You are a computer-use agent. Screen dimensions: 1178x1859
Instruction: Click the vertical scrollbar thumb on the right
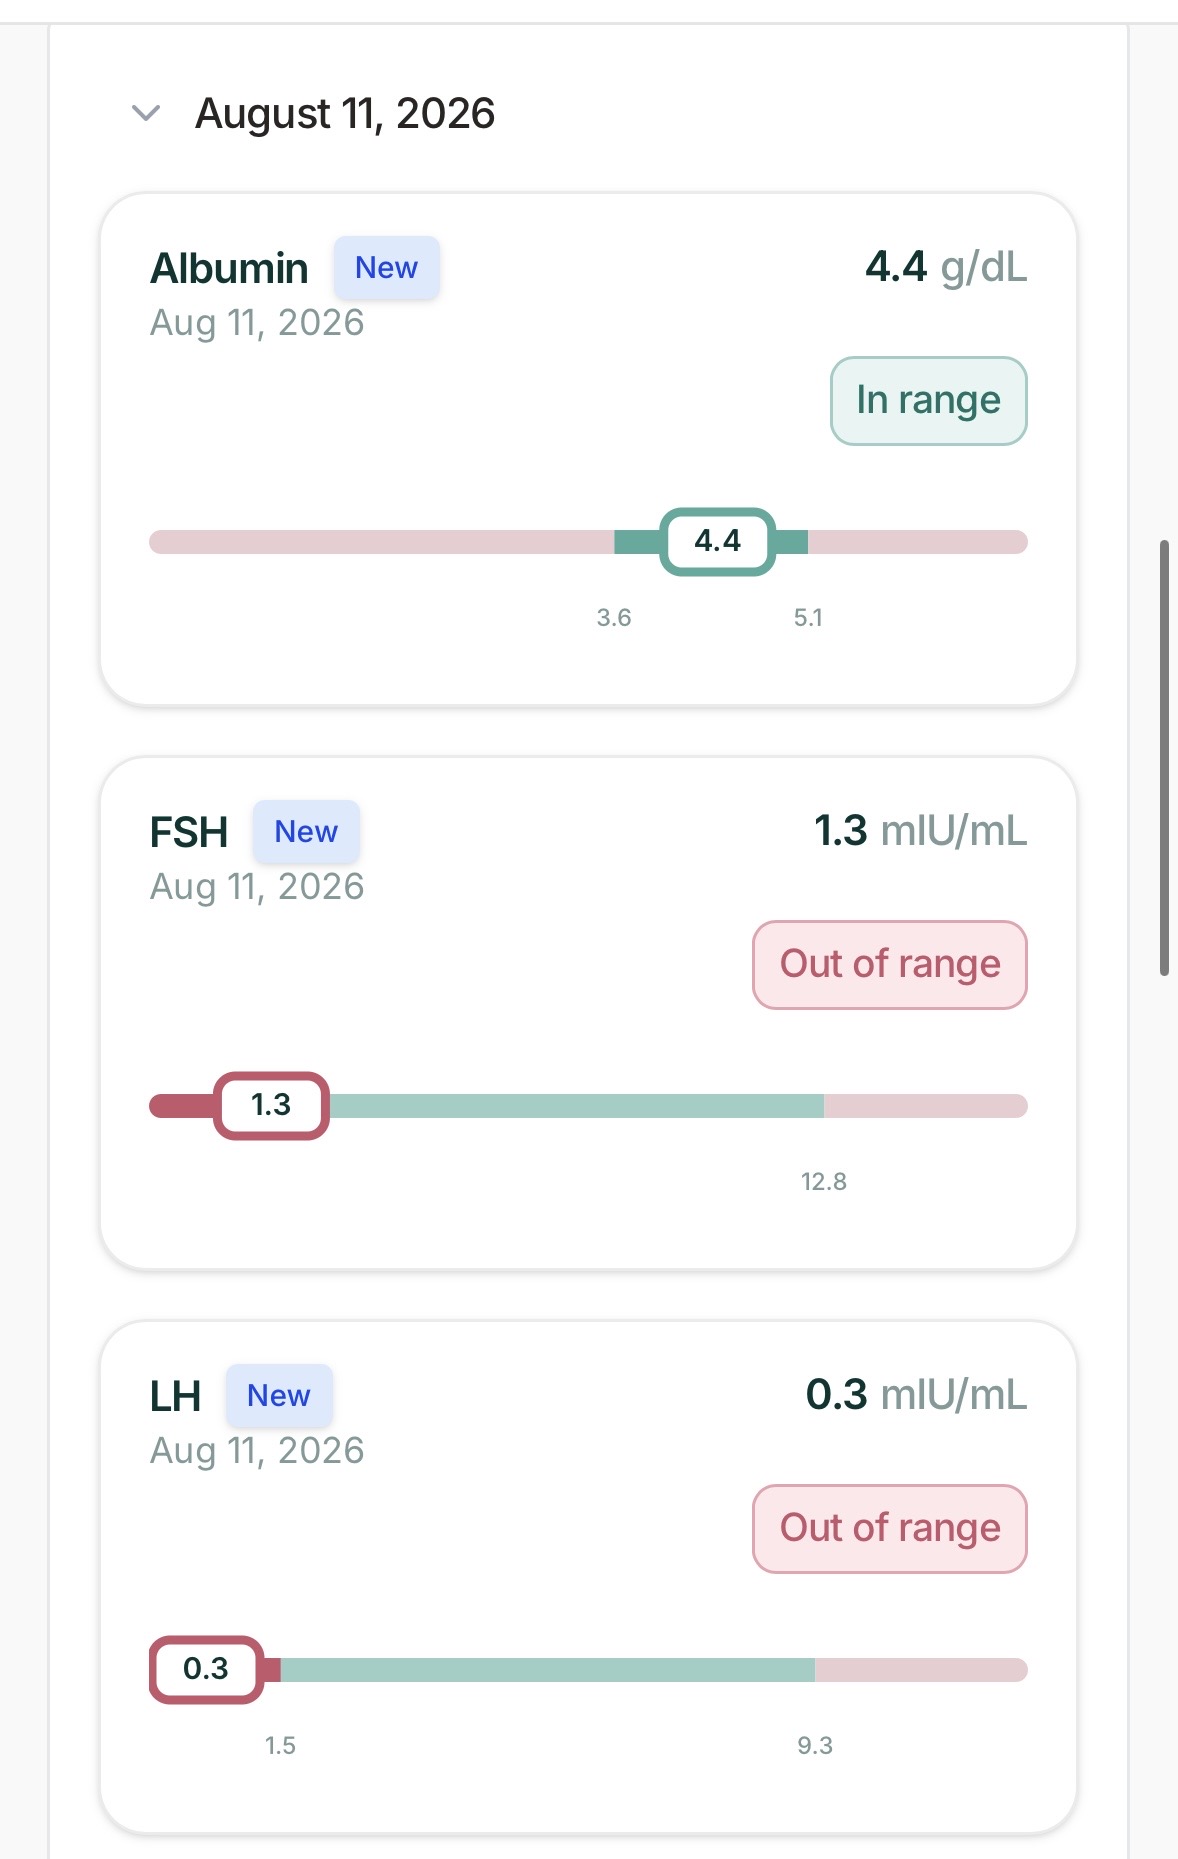1164,757
